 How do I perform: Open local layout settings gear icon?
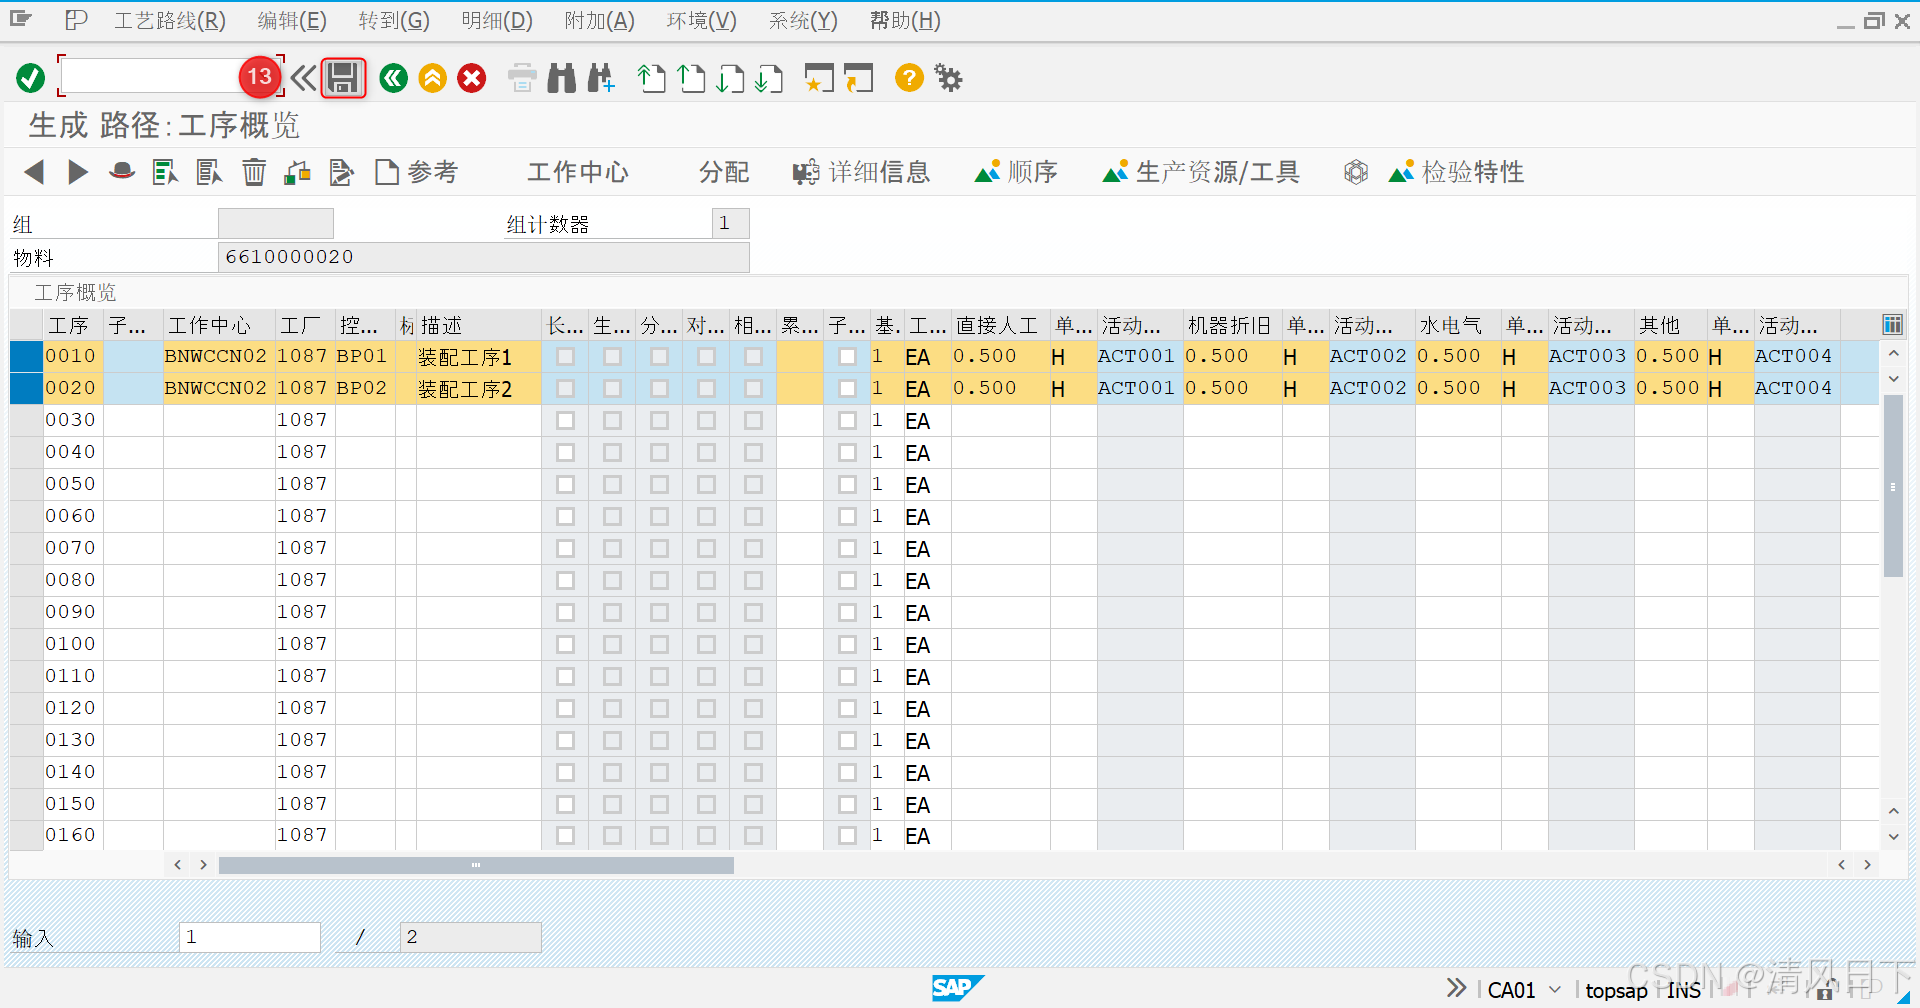[x=947, y=77]
